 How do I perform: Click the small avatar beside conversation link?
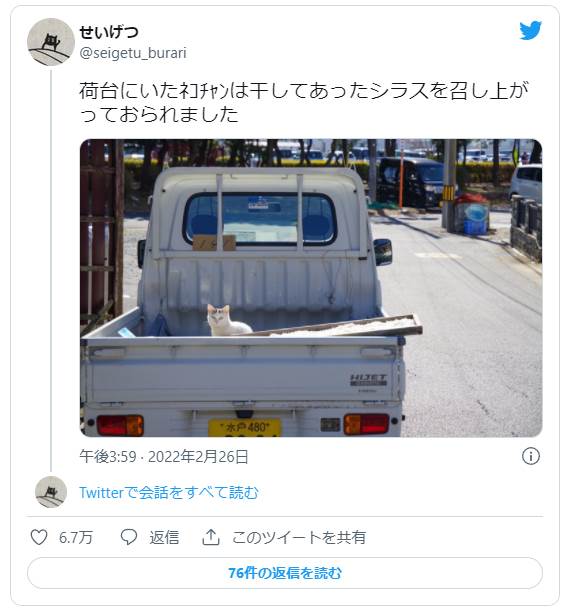point(51,492)
